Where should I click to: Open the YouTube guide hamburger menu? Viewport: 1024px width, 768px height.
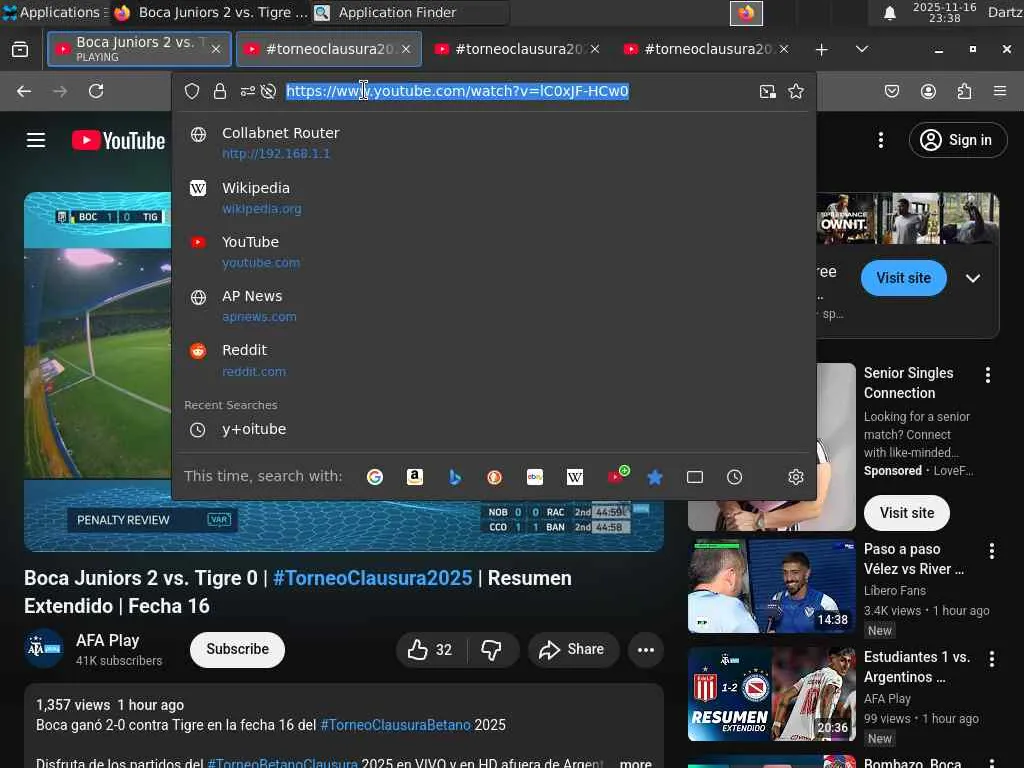(36, 140)
